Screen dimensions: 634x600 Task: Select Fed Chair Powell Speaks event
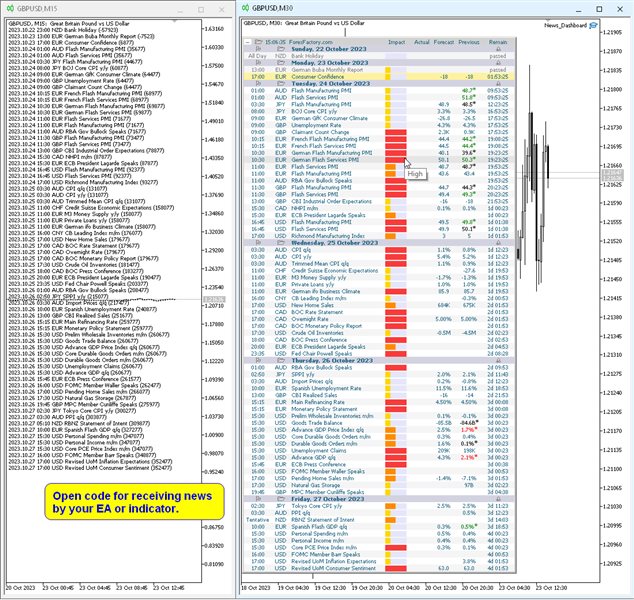coord(321,353)
